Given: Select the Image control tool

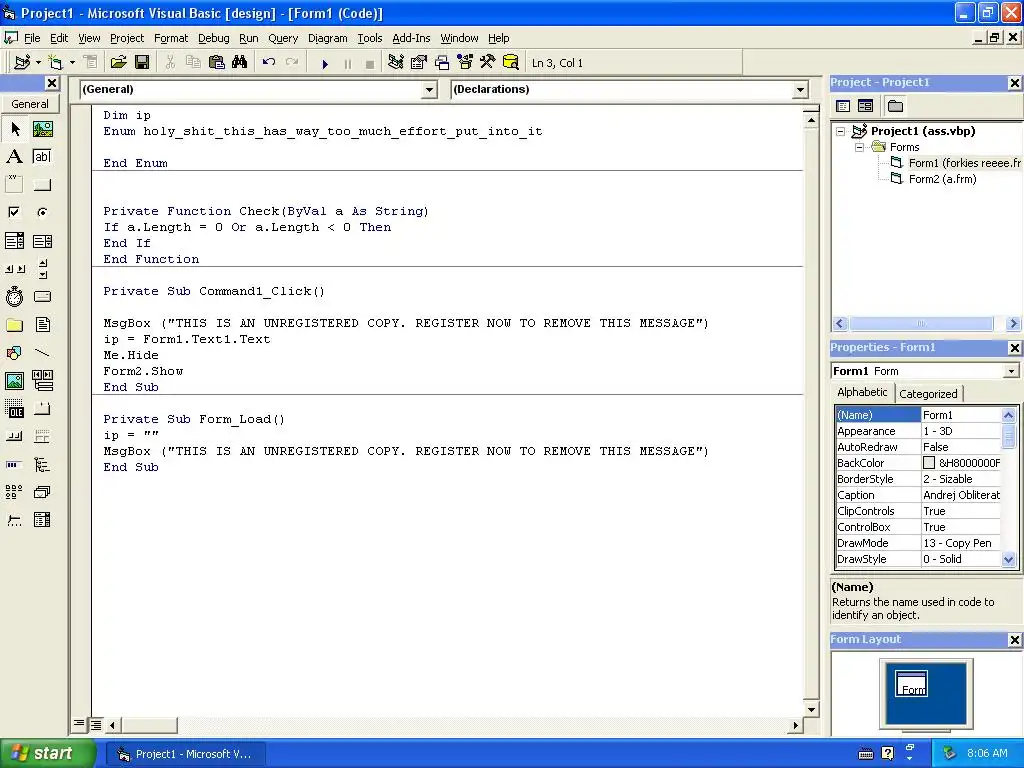Looking at the screenshot, I should pyautogui.click(x=14, y=381).
